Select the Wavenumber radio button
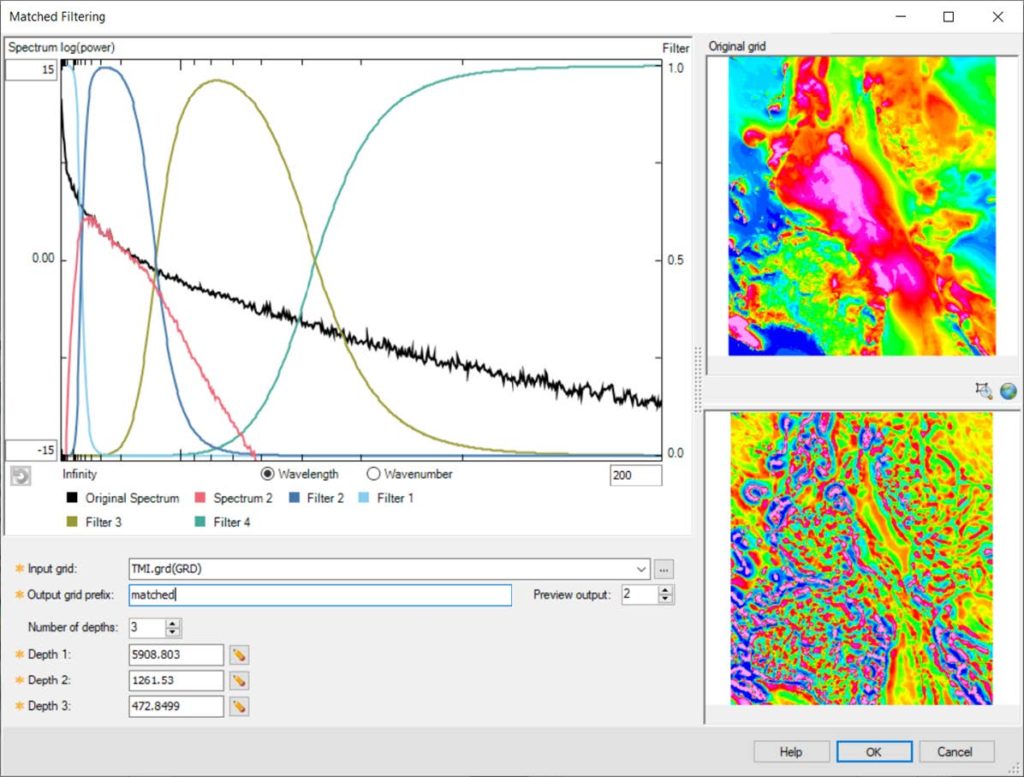Viewport: 1024px width, 777px height. pos(375,474)
